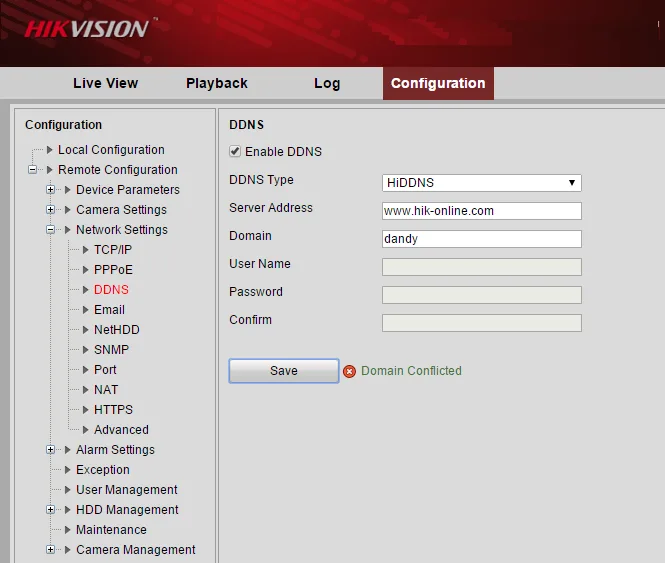Click the arrow icon beside Exception
This screenshot has height=563, width=665.
[x=67, y=470]
